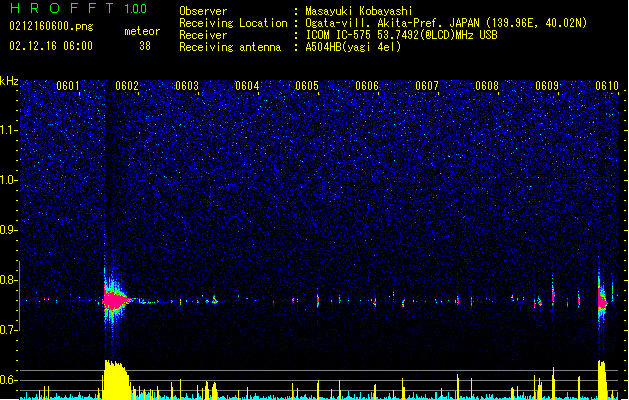The image size is (629, 400).
Task: Click the 0602 time marker
Action: pyautogui.click(x=127, y=86)
